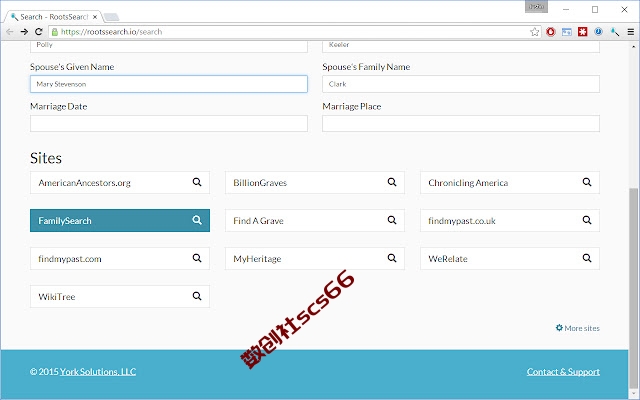The width and height of the screenshot is (640, 400).
Task: Click the field containing Keeler
Action: (x=461, y=46)
